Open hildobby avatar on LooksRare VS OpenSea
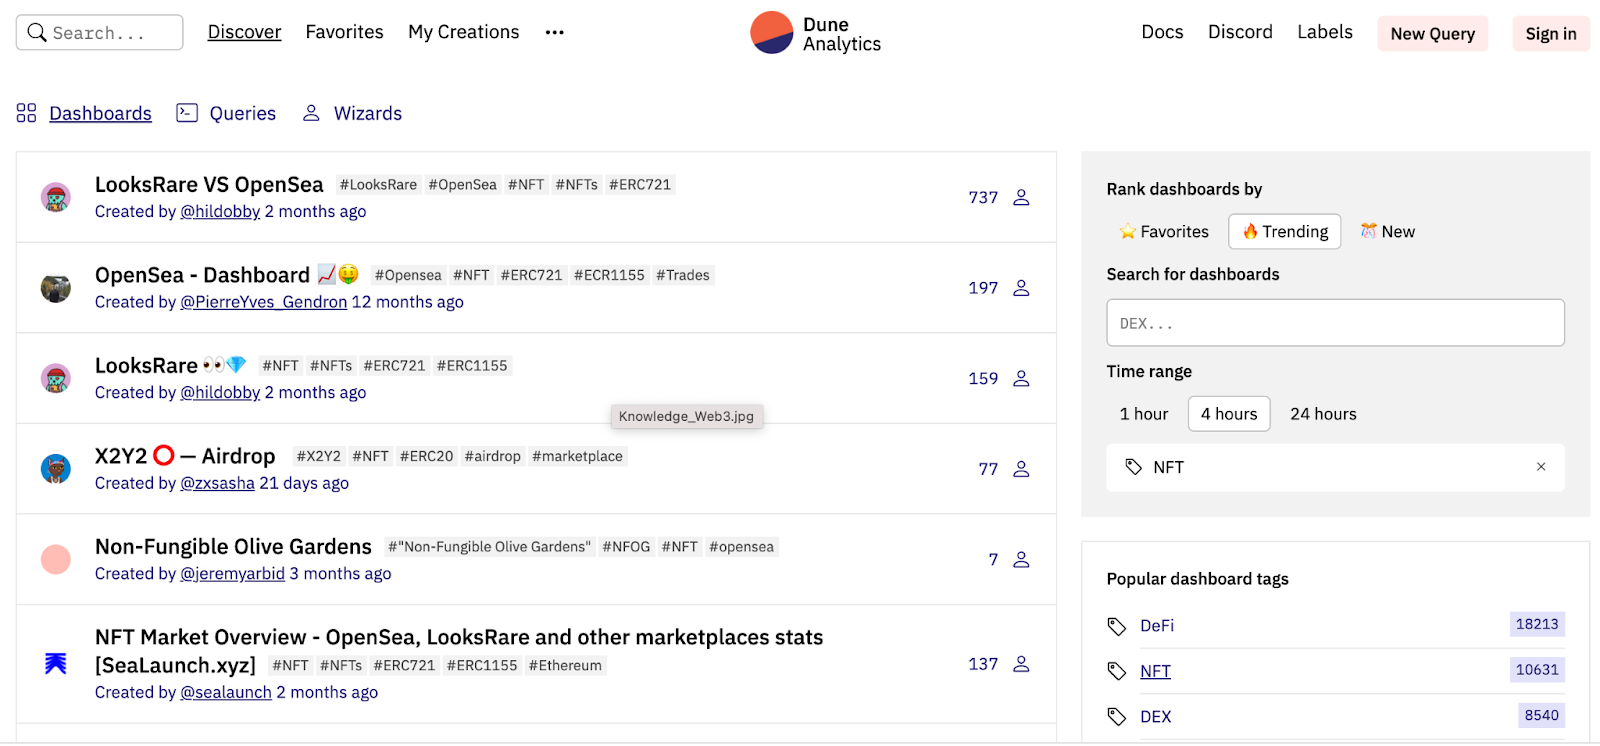The image size is (1600, 746). click(x=56, y=198)
